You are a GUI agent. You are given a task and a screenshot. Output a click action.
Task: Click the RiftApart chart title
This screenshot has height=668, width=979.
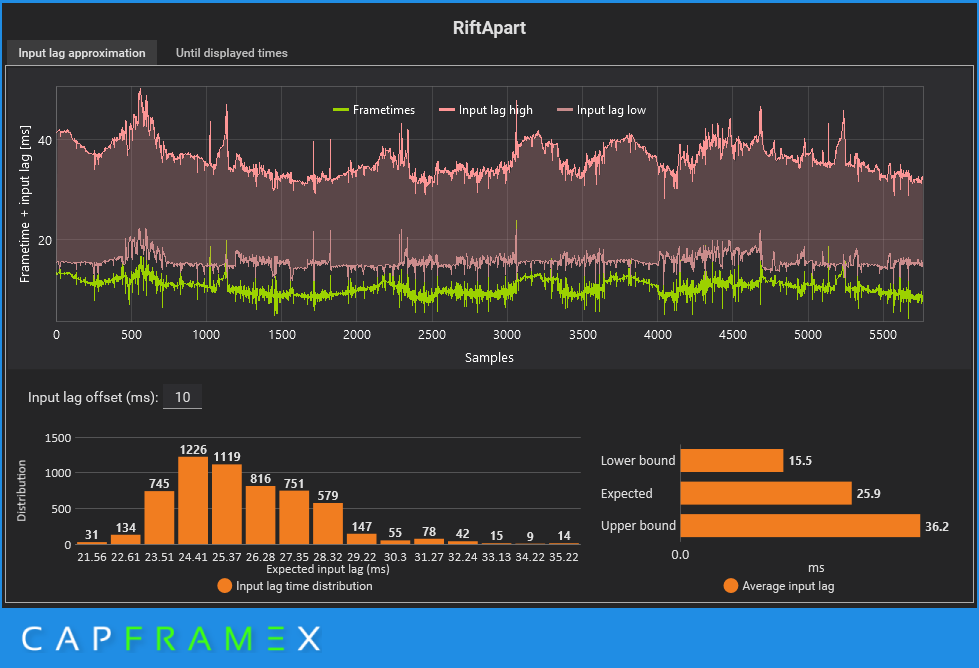tap(489, 28)
